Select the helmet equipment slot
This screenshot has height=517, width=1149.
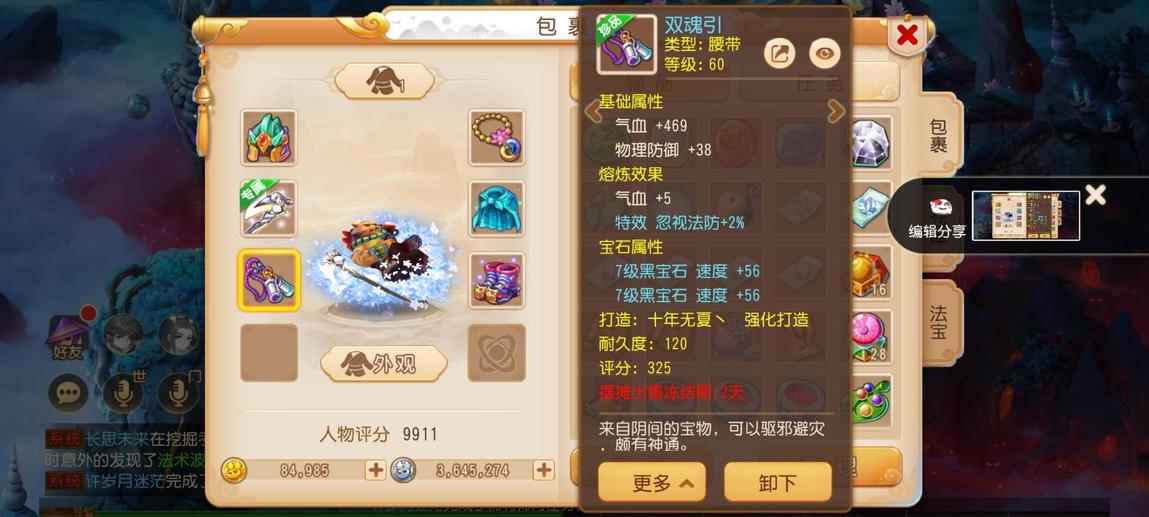pos(269,138)
